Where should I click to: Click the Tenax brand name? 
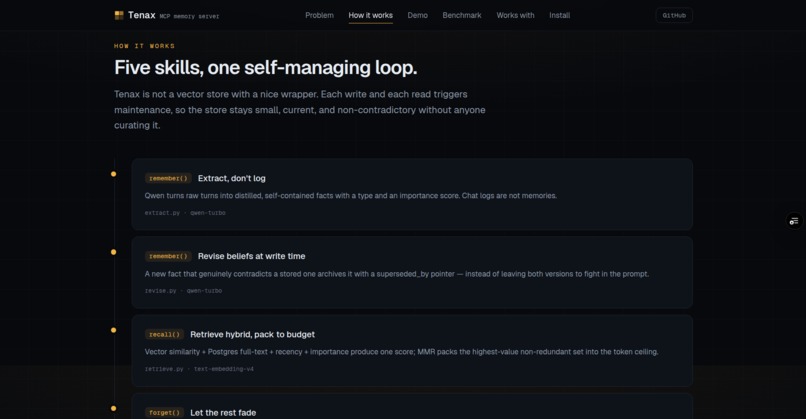pyautogui.click(x=142, y=15)
